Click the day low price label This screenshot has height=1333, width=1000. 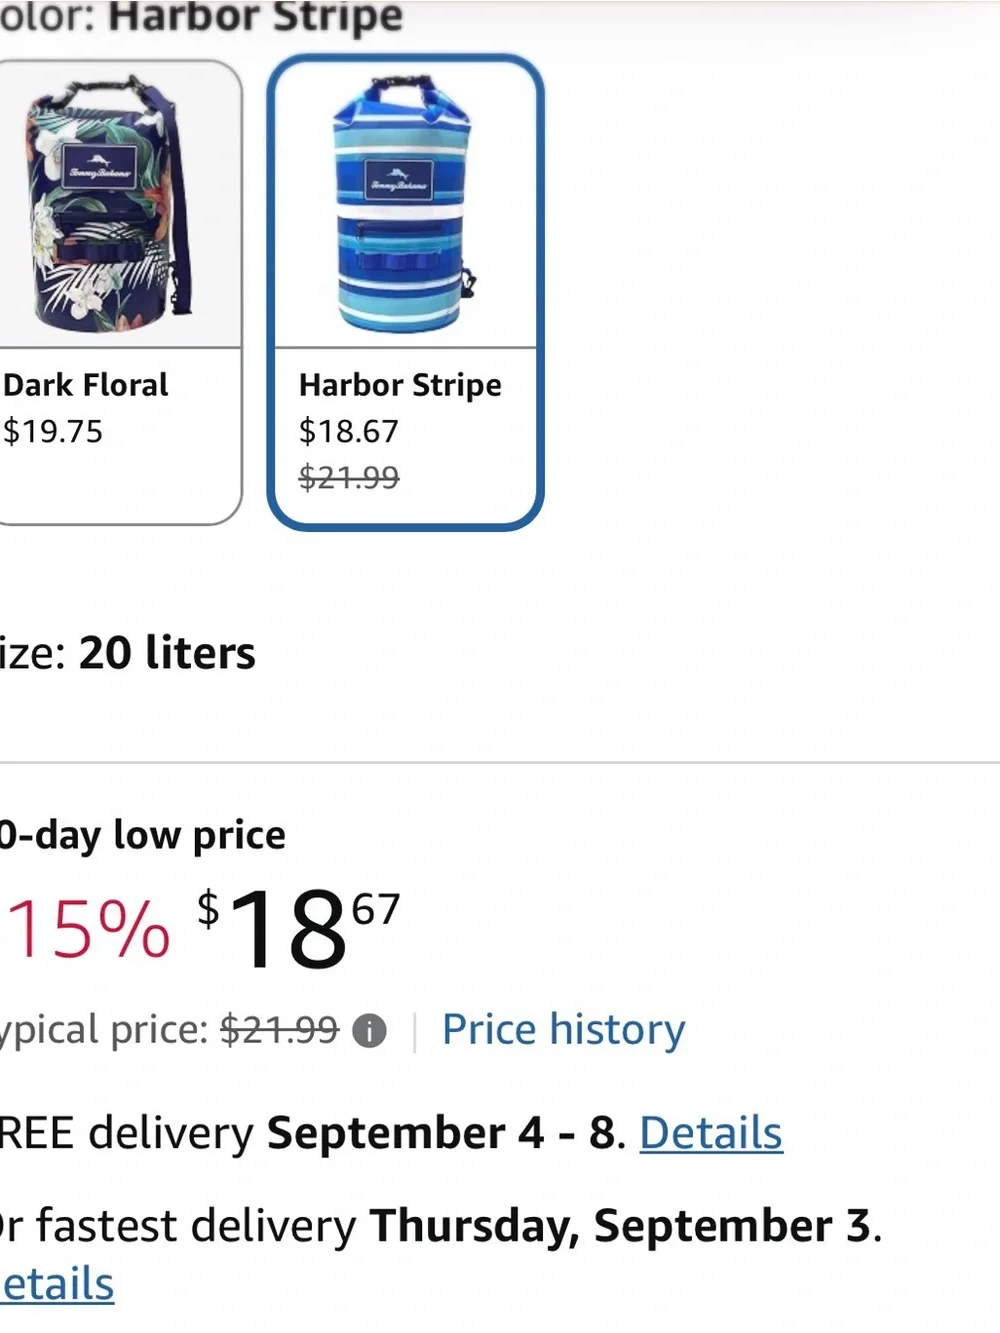tap(143, 835)
